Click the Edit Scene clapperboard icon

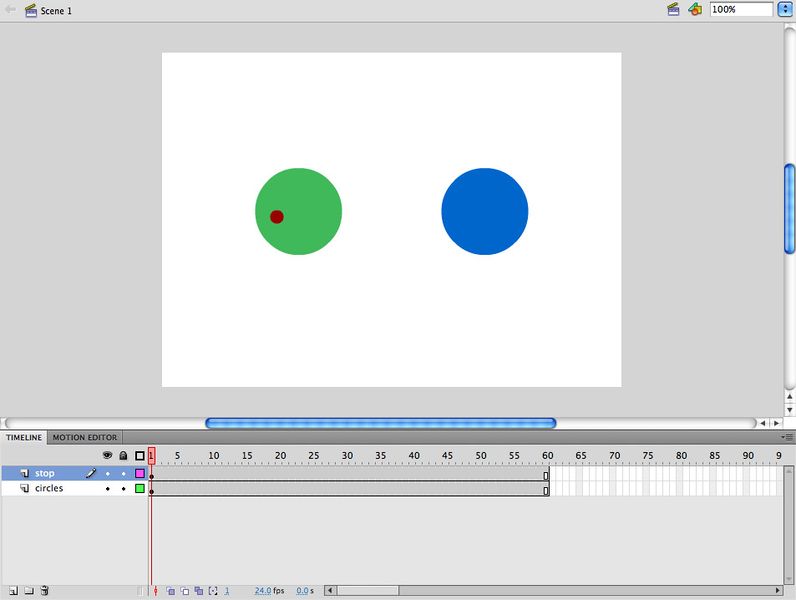(x=674, y=9)
